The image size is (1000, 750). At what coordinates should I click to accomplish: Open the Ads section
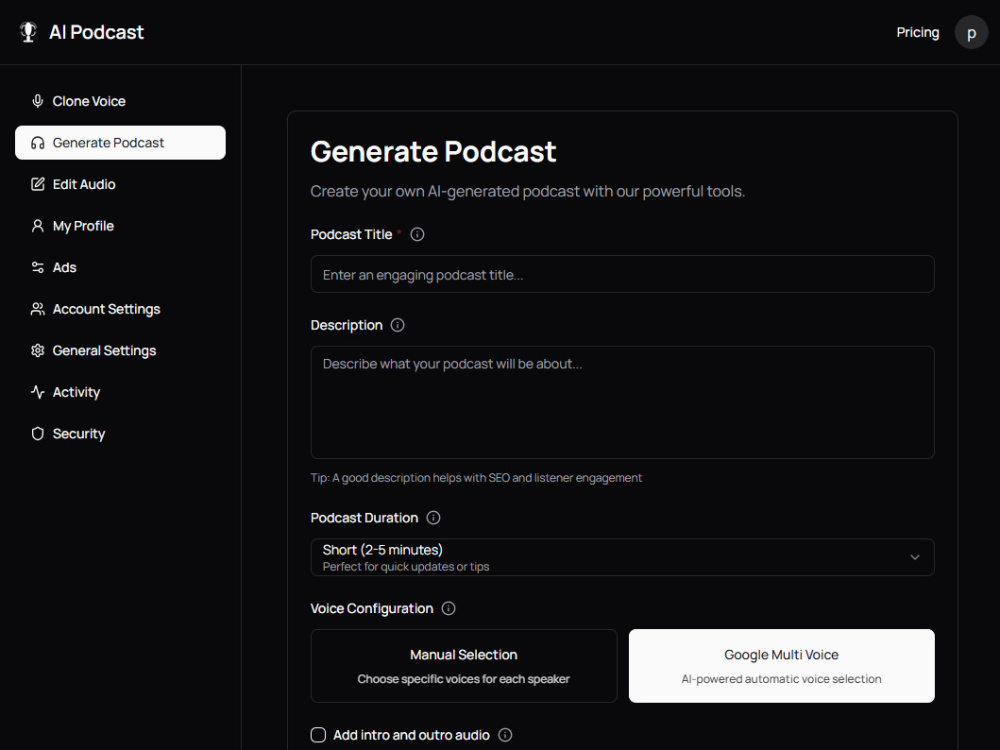[x=120, y=267]
